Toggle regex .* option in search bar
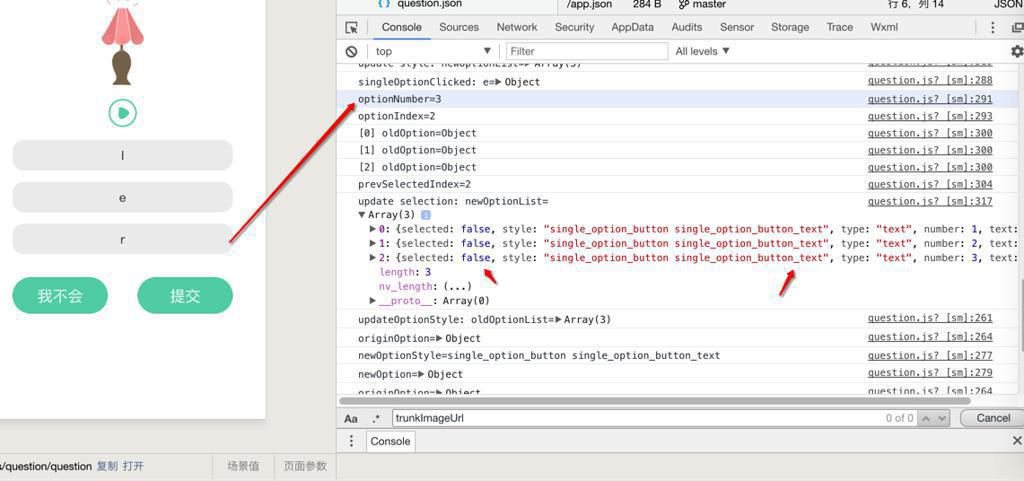The image size is (1024, 481). [x=376, y=418]
